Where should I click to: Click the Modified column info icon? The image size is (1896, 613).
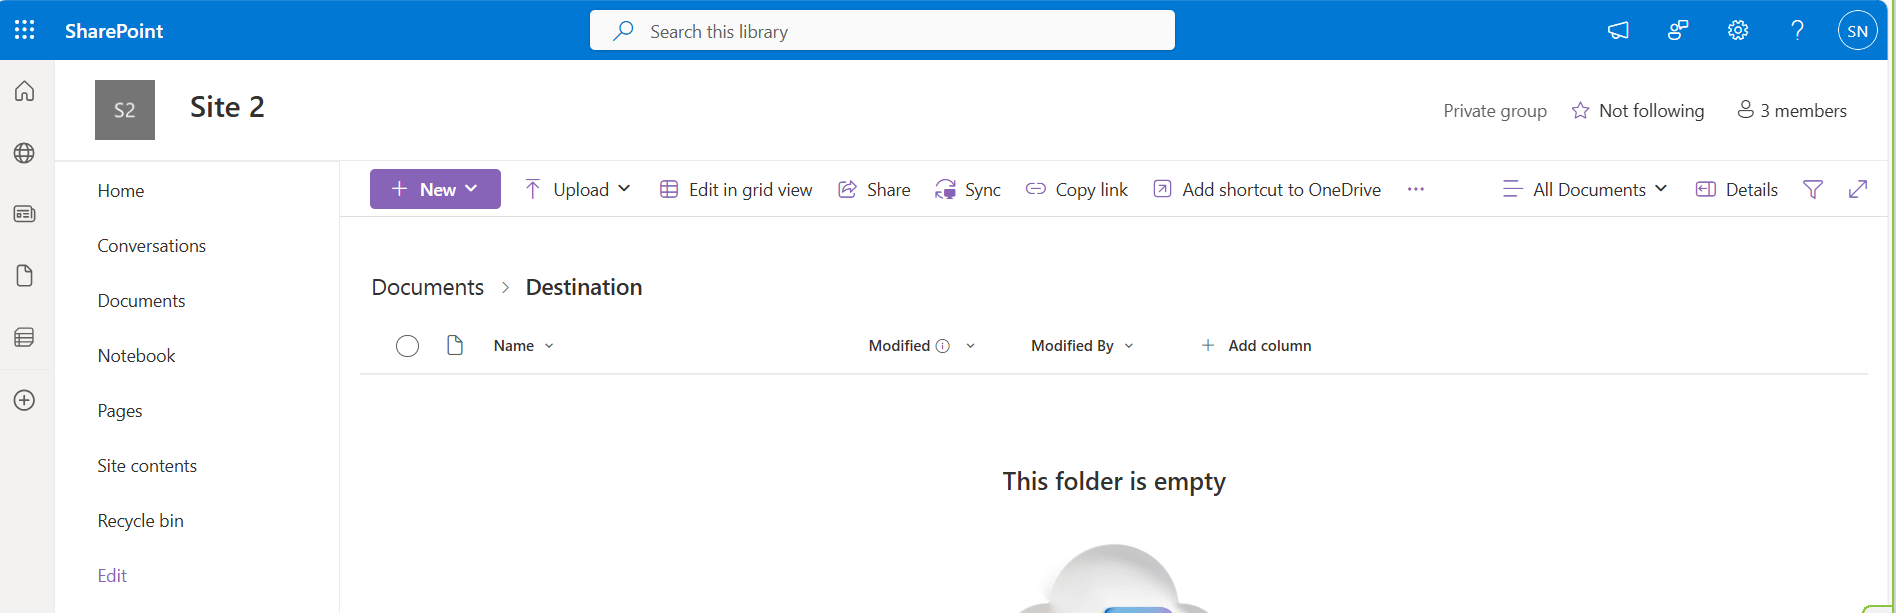tap(942, 346)
